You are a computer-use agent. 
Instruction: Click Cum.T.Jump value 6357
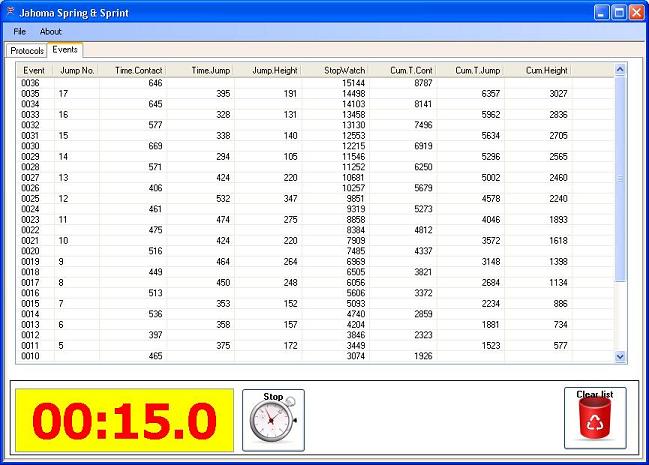click(491, 94)
